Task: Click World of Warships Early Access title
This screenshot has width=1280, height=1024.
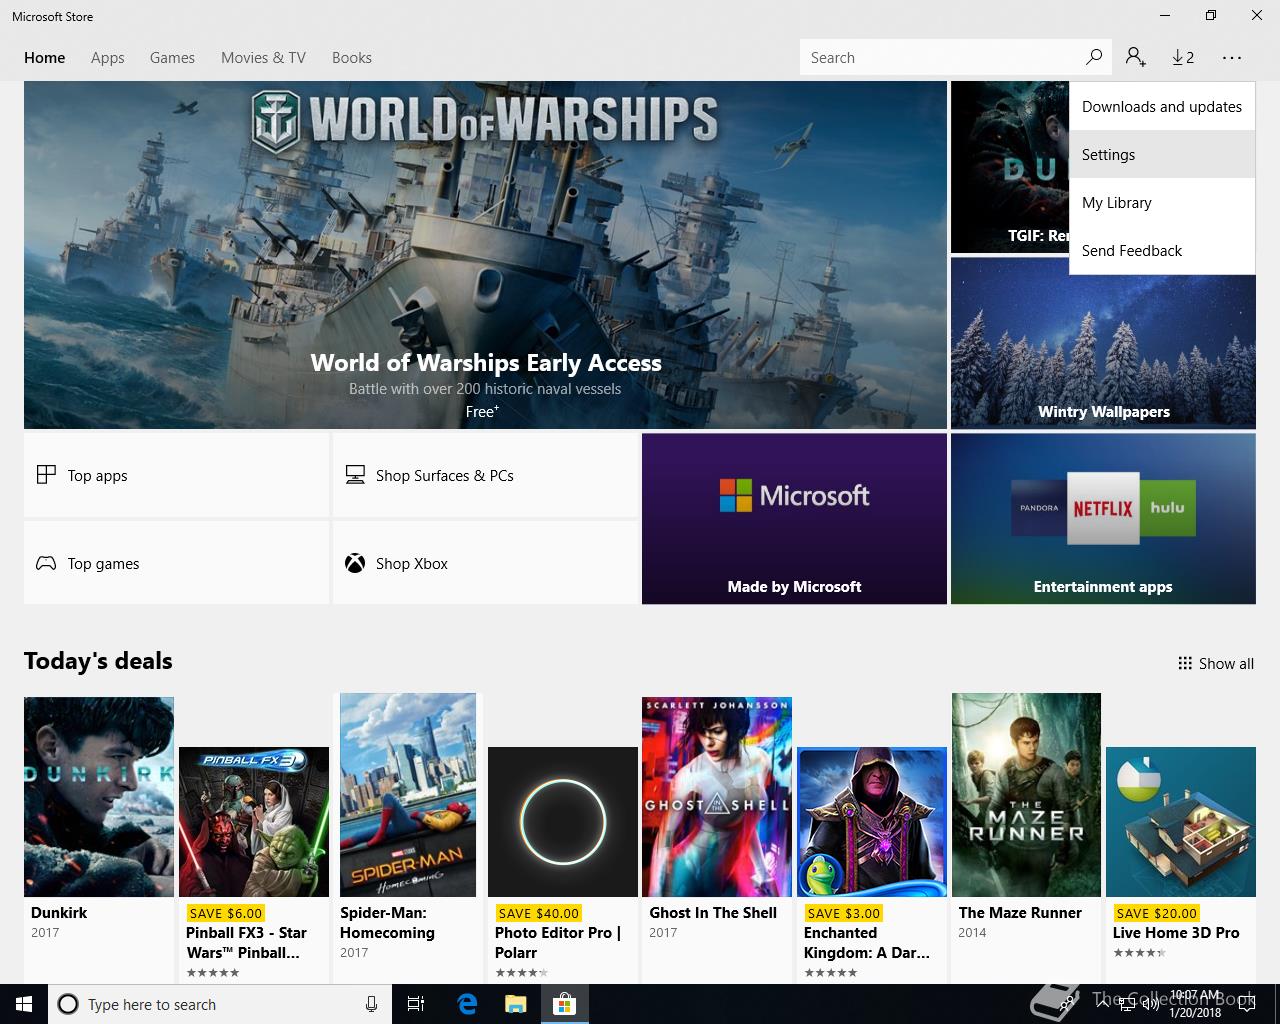Action: (486, 362)
